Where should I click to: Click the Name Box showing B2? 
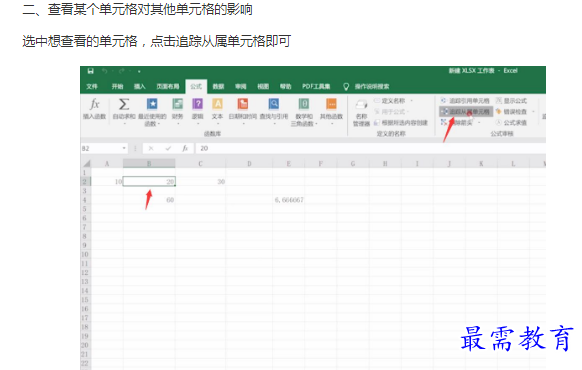[x=101, y=148]
